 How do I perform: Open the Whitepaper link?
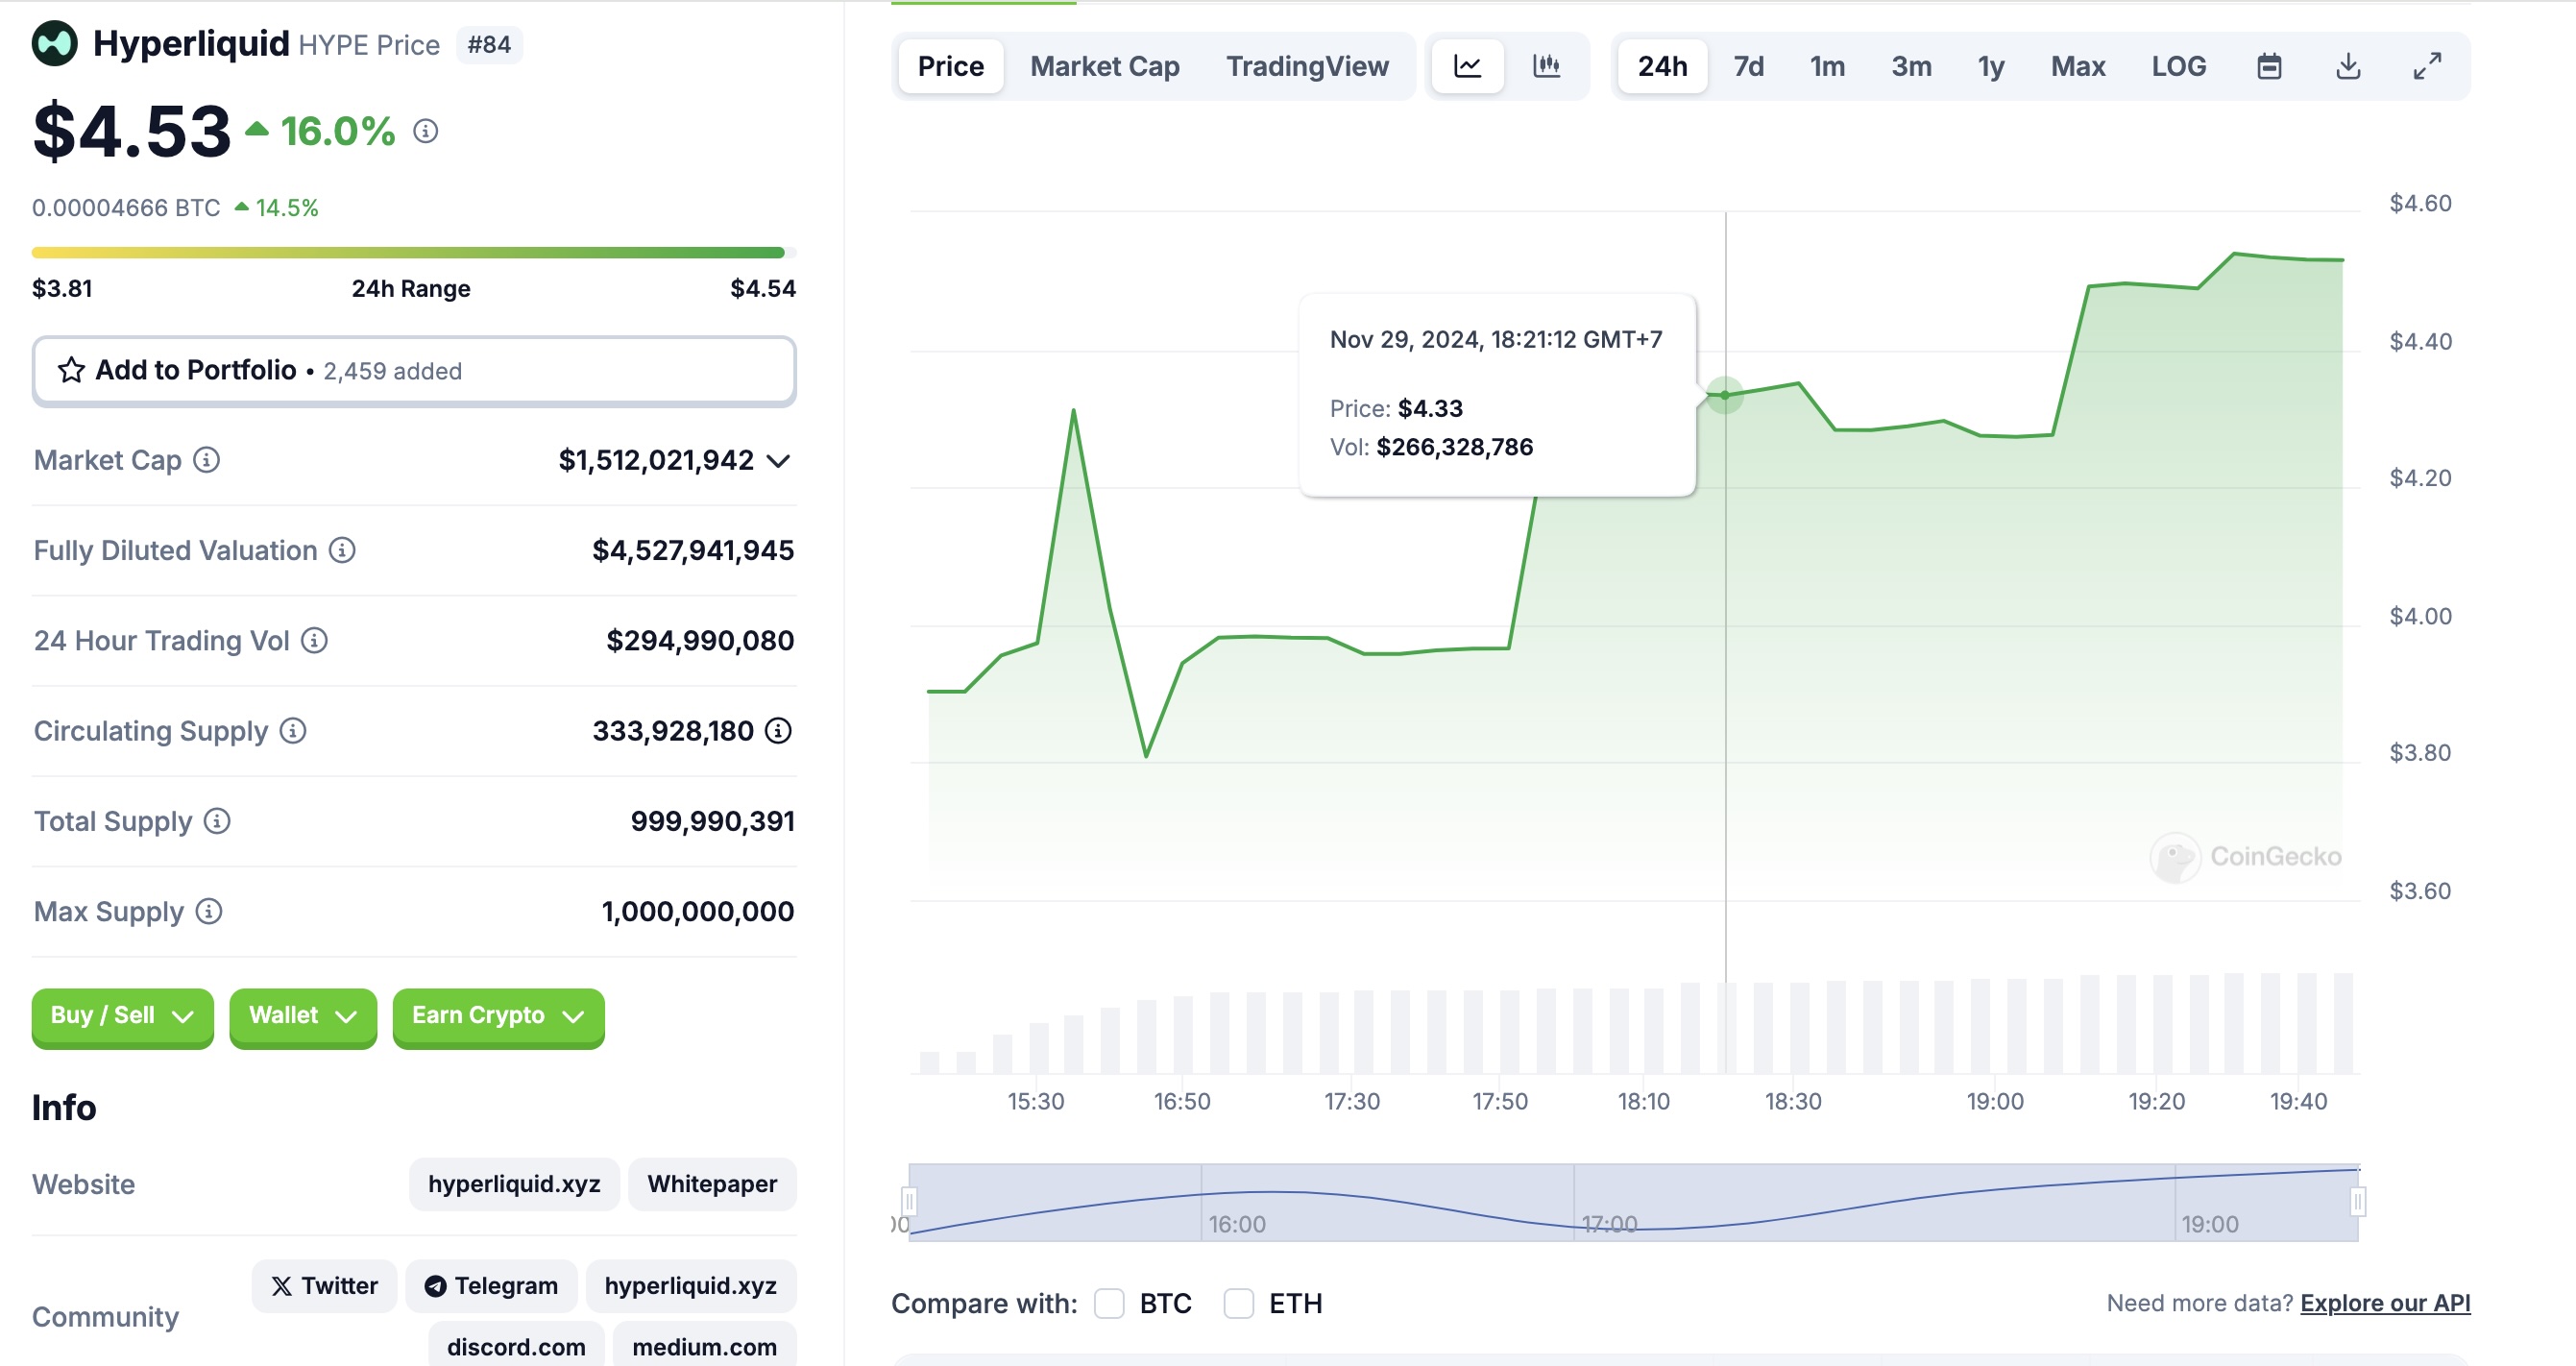[712, 1184]
